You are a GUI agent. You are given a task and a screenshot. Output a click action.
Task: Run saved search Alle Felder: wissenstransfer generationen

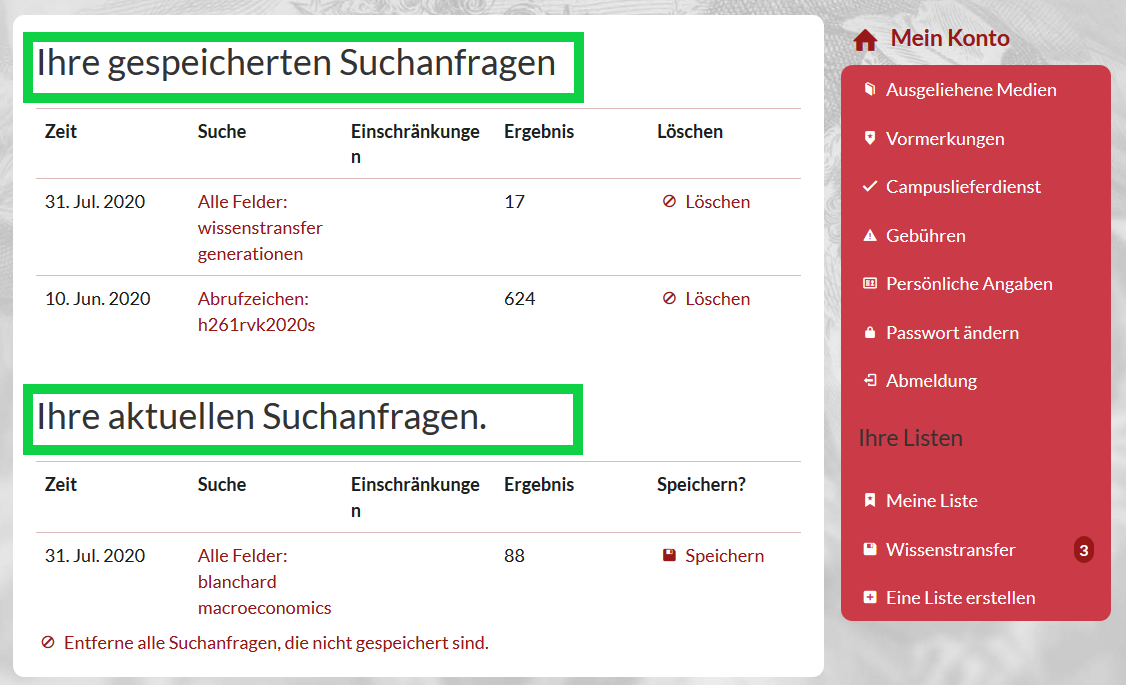pos(260,228)
